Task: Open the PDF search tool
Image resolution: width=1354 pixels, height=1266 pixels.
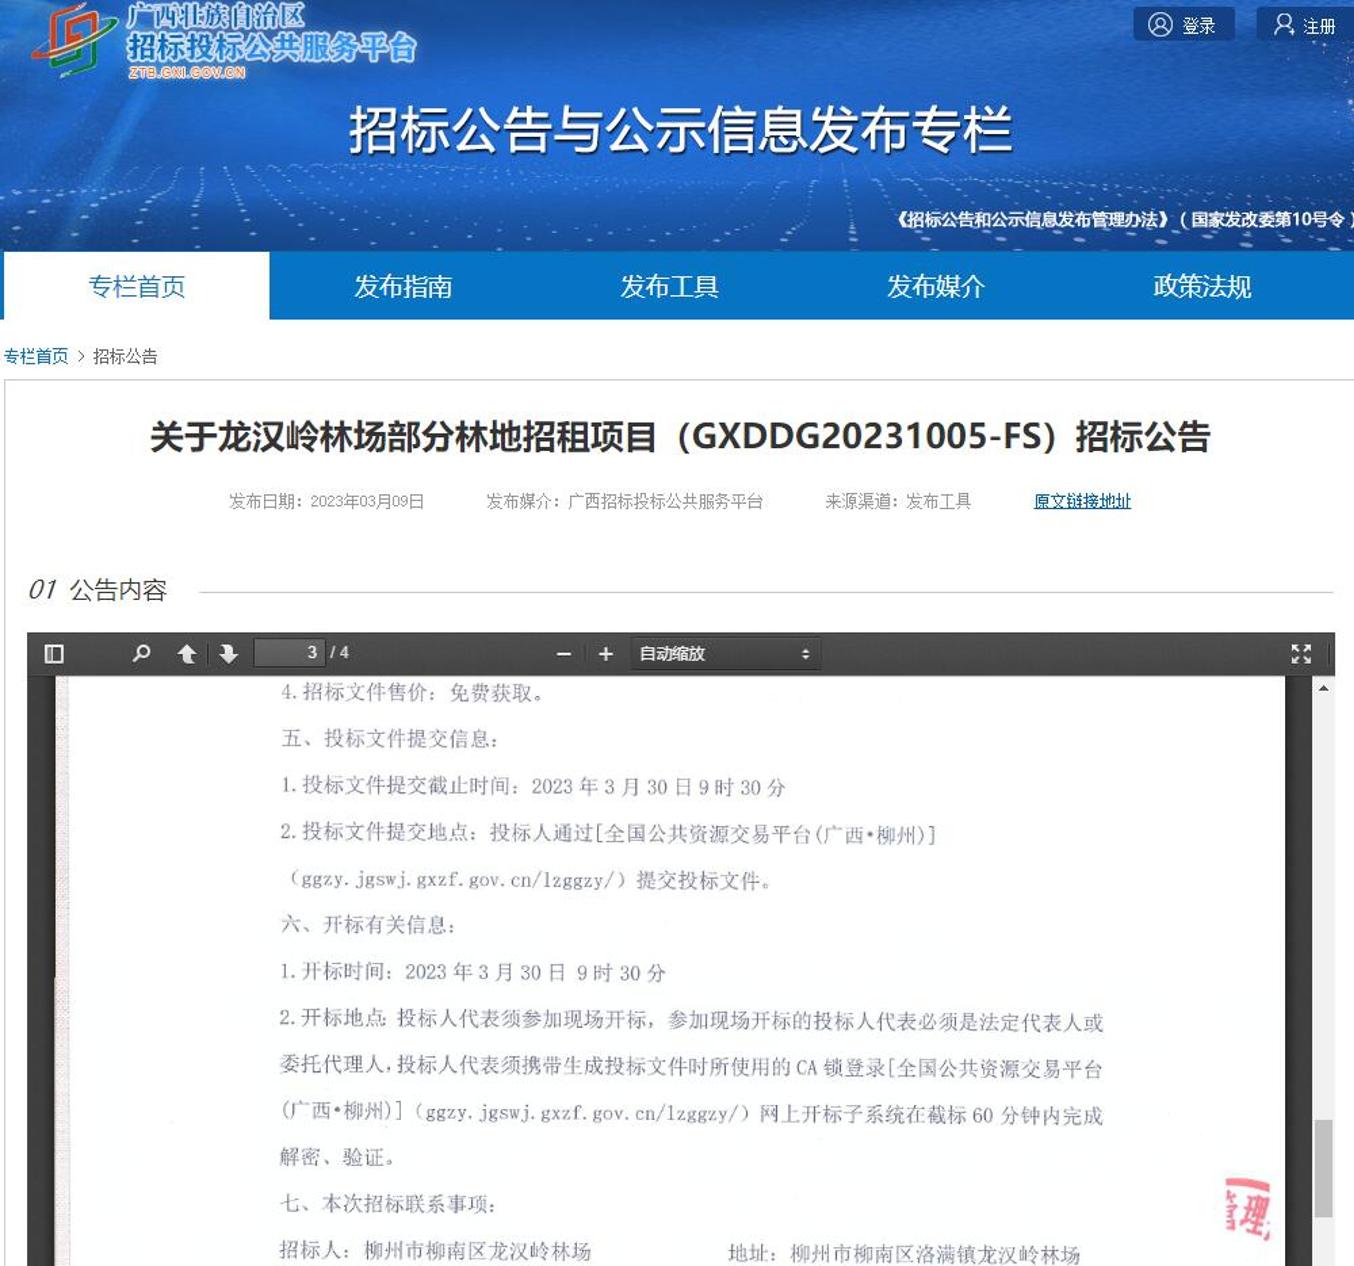Action: point(141,654)
